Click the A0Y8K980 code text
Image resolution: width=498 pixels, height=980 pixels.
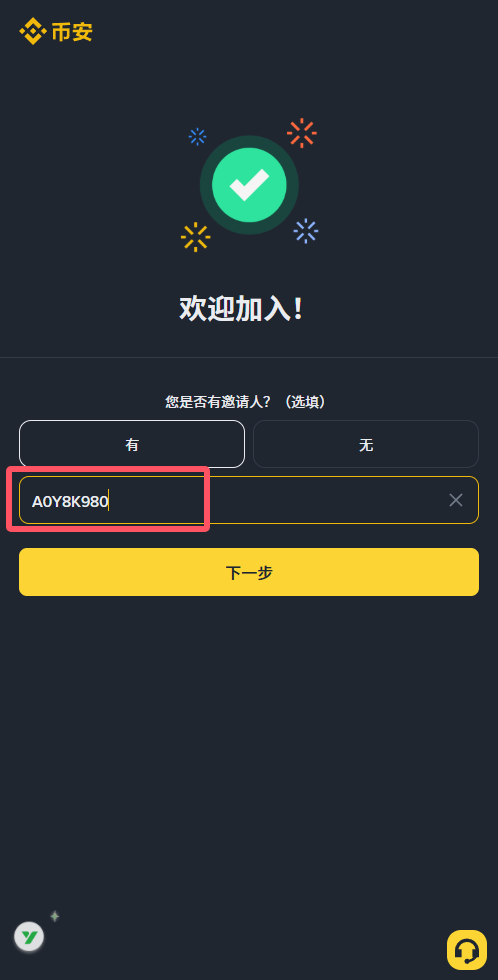coord(70,501)
